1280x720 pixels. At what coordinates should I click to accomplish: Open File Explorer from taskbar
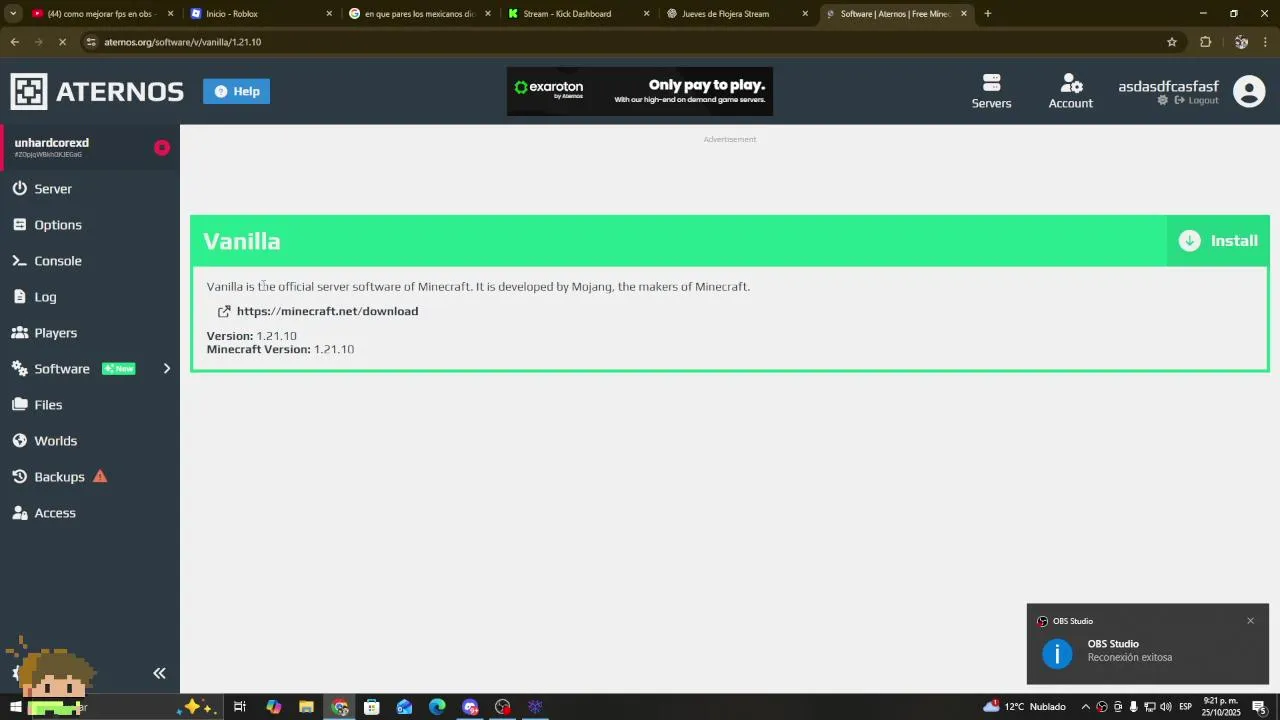[x=306, y=707]
